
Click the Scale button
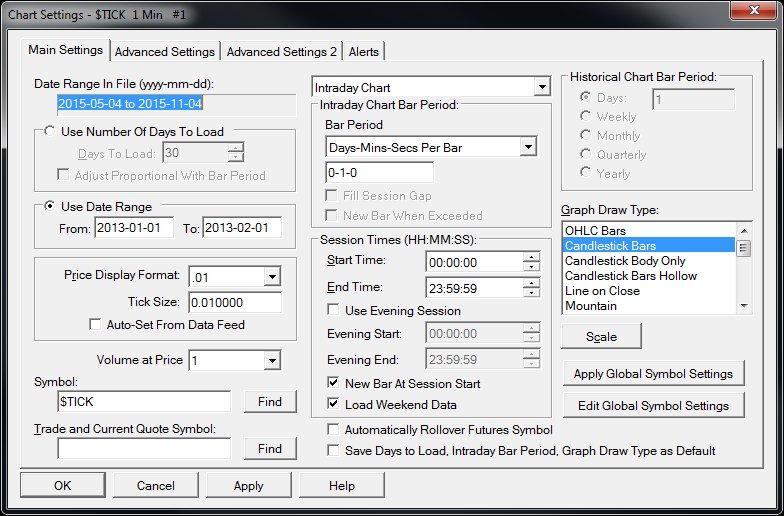602,336
